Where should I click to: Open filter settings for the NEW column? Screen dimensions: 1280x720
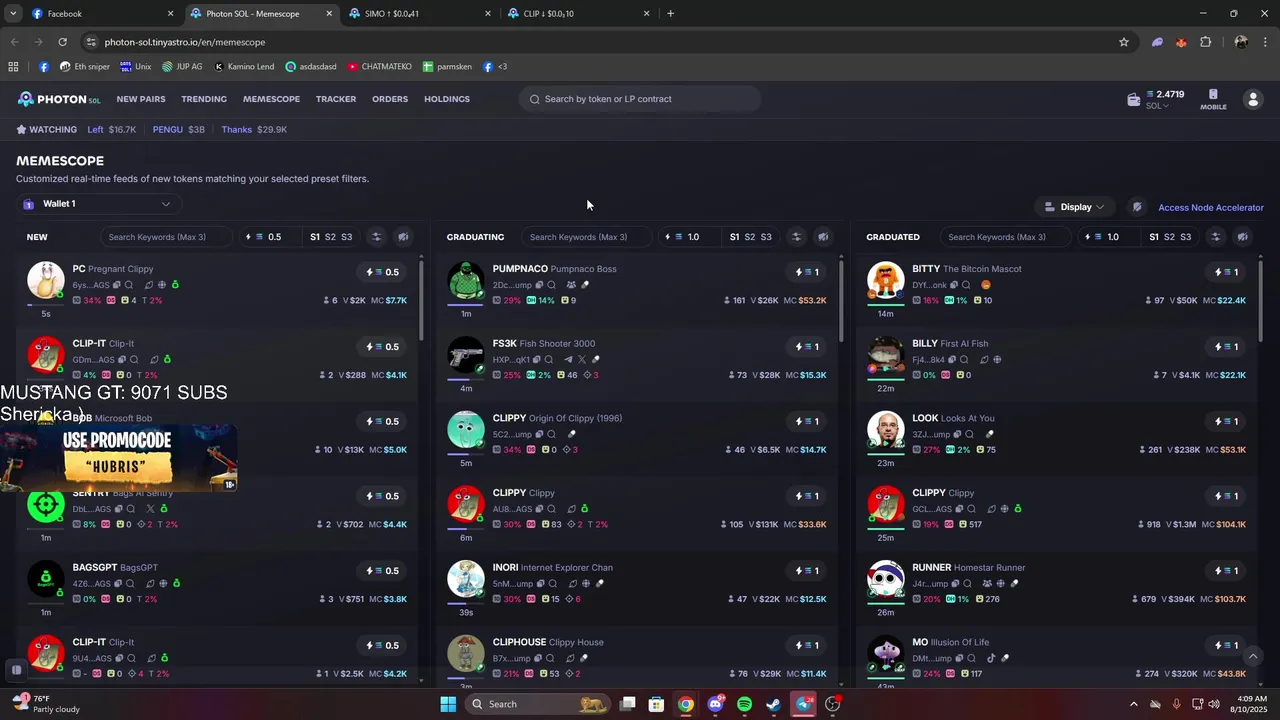coord(376,237)
